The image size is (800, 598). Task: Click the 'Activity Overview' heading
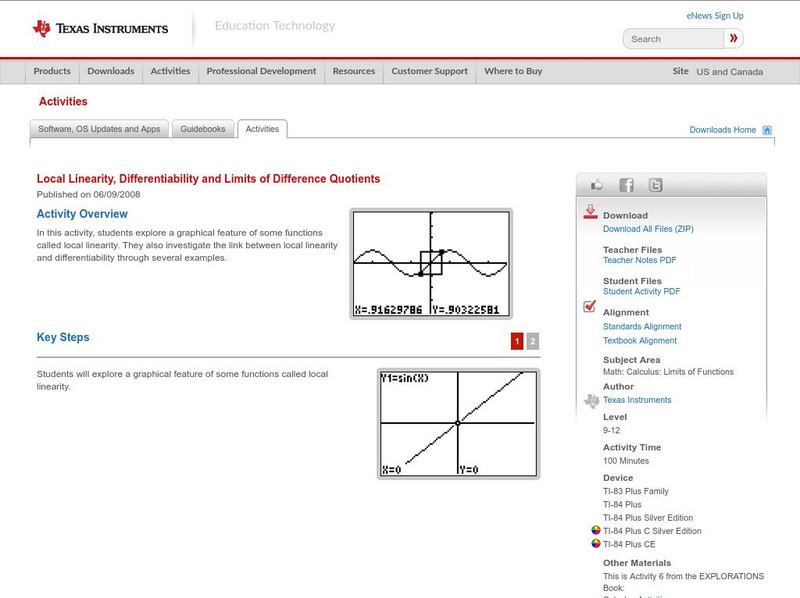click(82, 214)
